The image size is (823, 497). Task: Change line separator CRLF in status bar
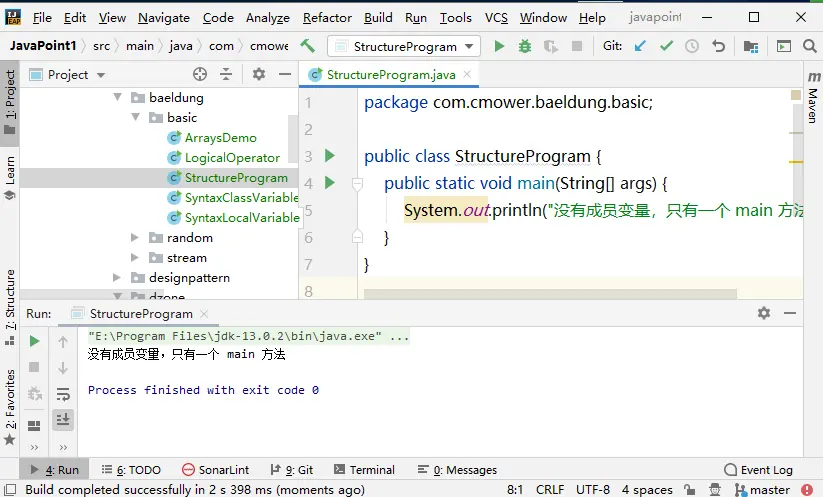coord(550,489)
